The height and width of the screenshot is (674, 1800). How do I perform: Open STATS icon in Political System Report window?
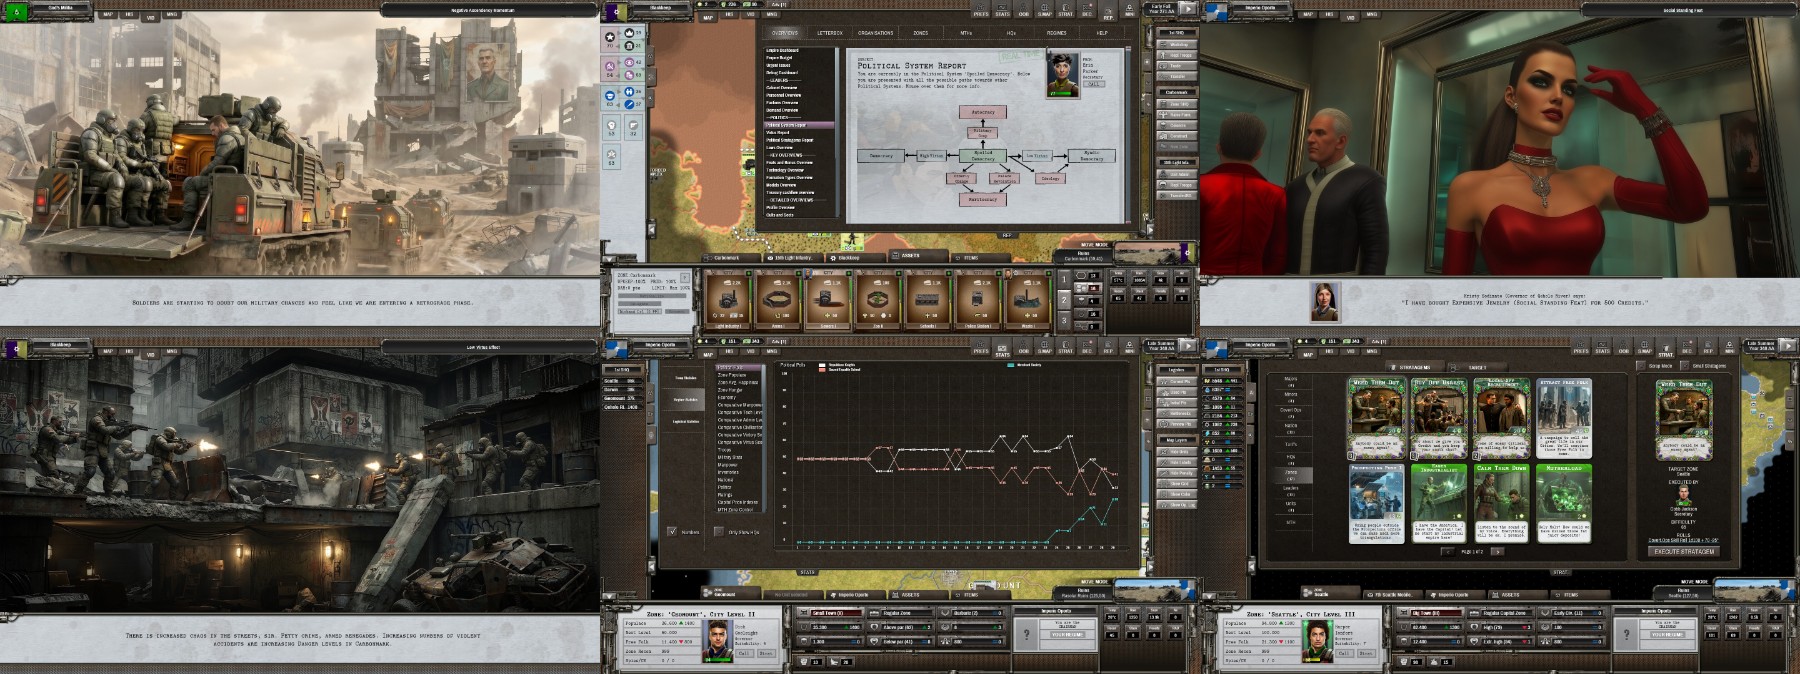(x=1002, y=10)
